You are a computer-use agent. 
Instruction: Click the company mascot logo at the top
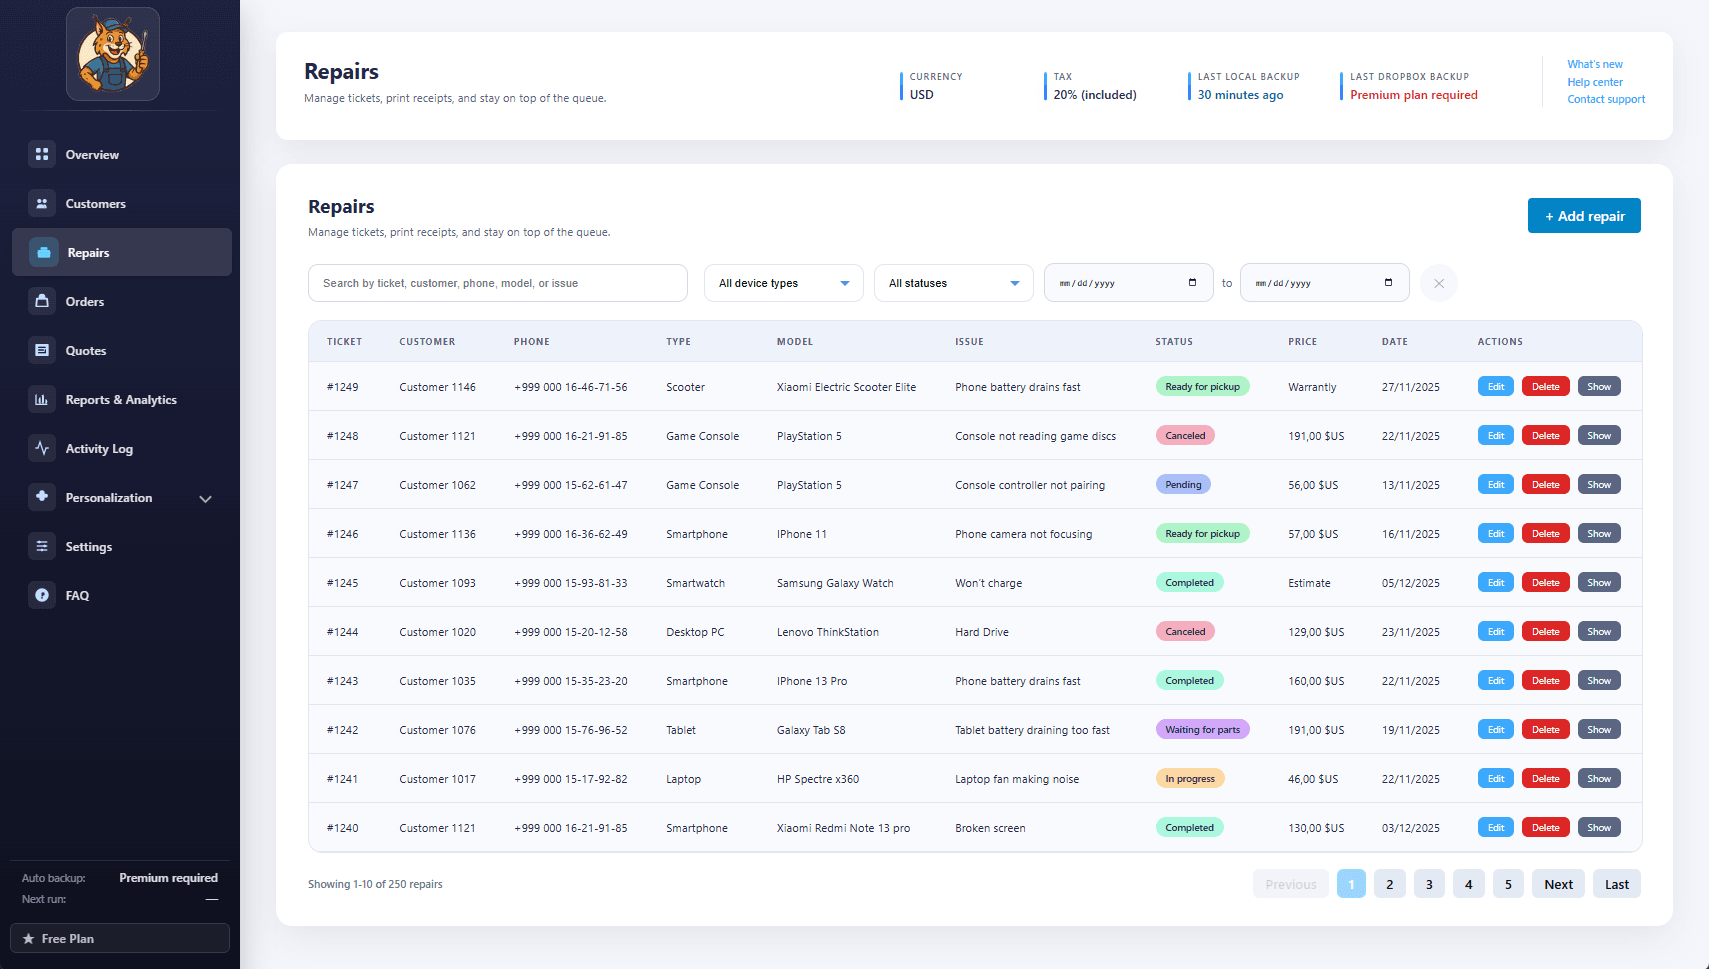click(112, 54)
